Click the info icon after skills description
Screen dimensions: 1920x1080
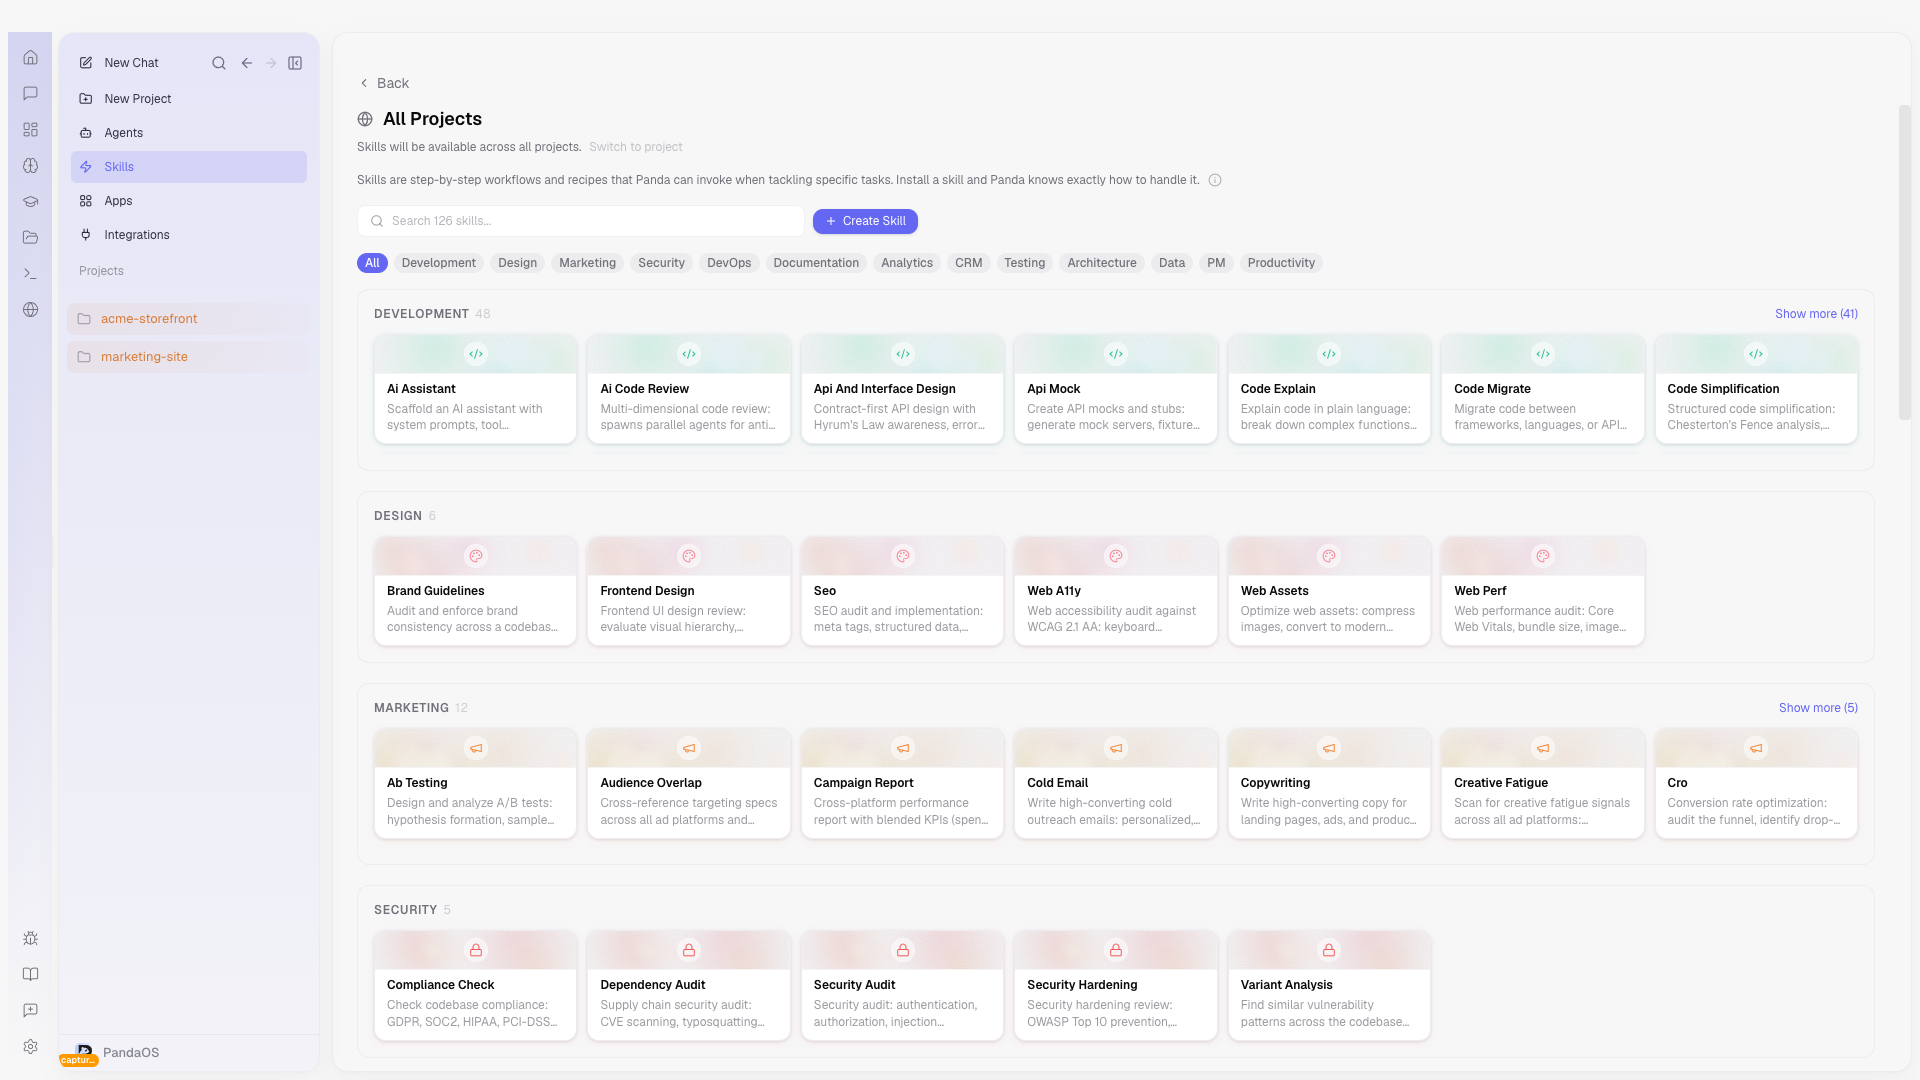tap(1214, 180)
